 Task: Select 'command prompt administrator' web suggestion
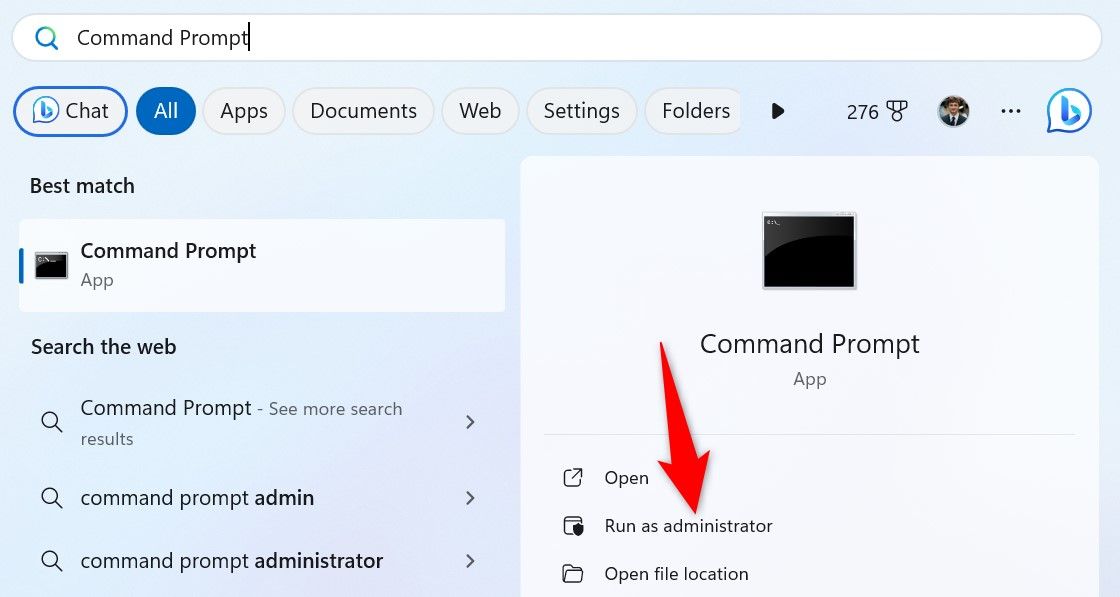[231, 561]
